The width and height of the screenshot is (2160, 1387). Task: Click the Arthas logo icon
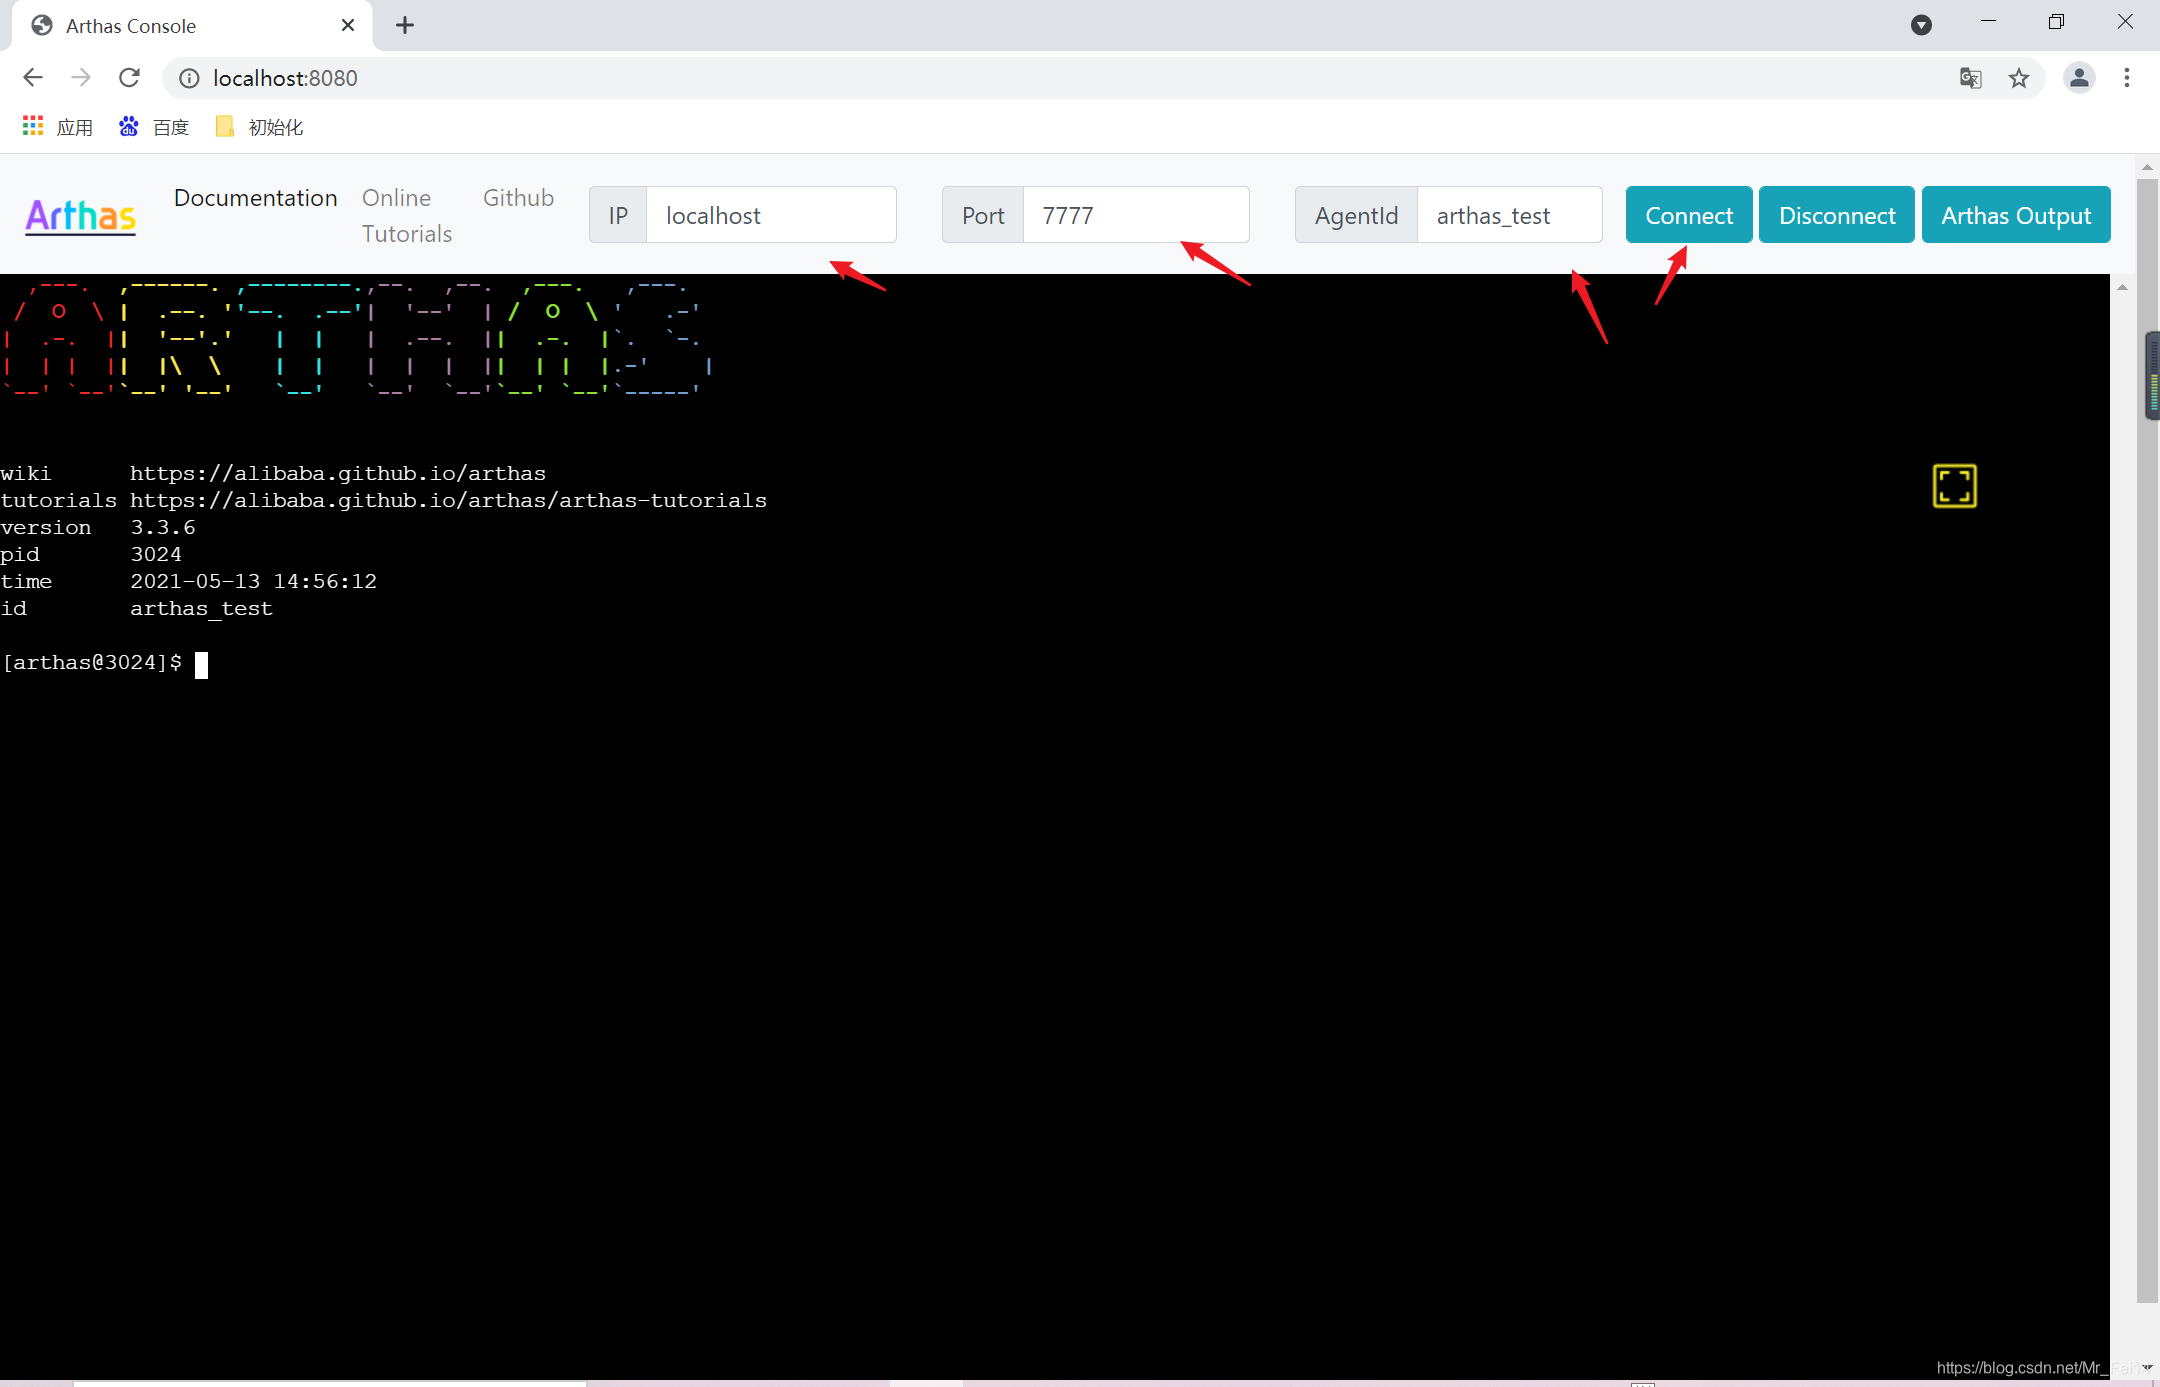[80, 216]
